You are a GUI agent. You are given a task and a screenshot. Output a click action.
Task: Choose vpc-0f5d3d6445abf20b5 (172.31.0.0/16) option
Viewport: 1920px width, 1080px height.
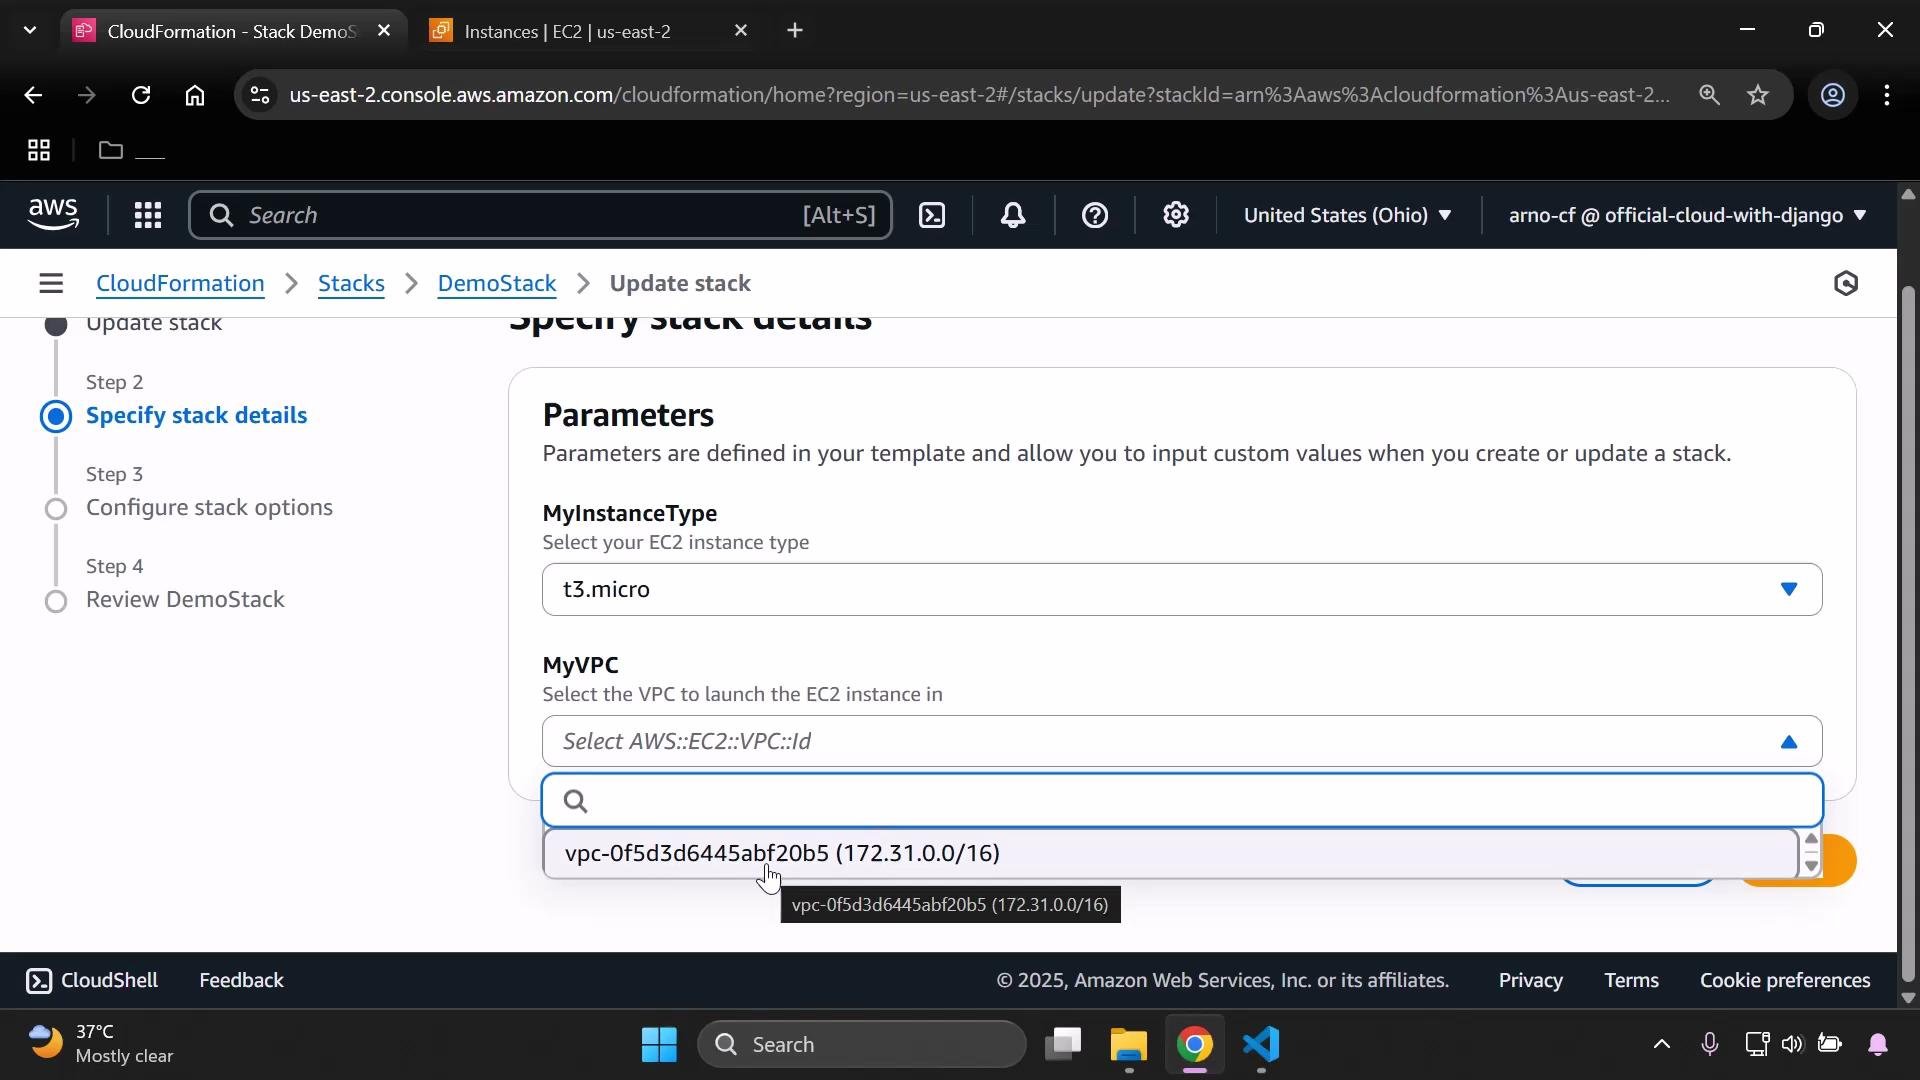pyautogui.click(x=1170, y=854)
